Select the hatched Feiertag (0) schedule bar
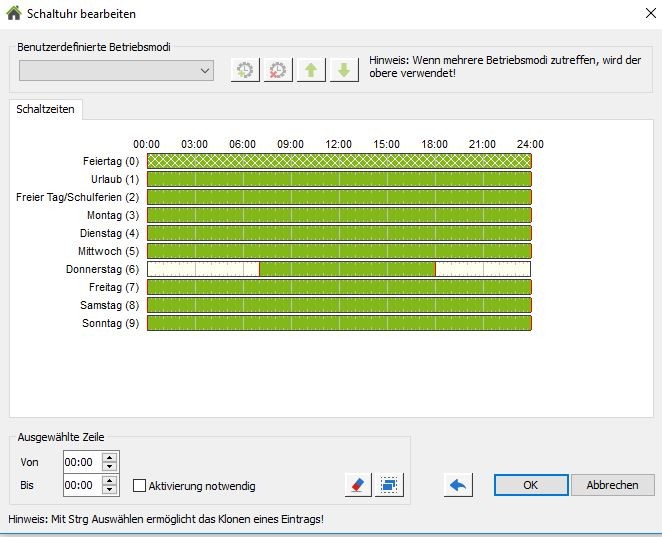This screenshot has height=537, width=662. 339,161
